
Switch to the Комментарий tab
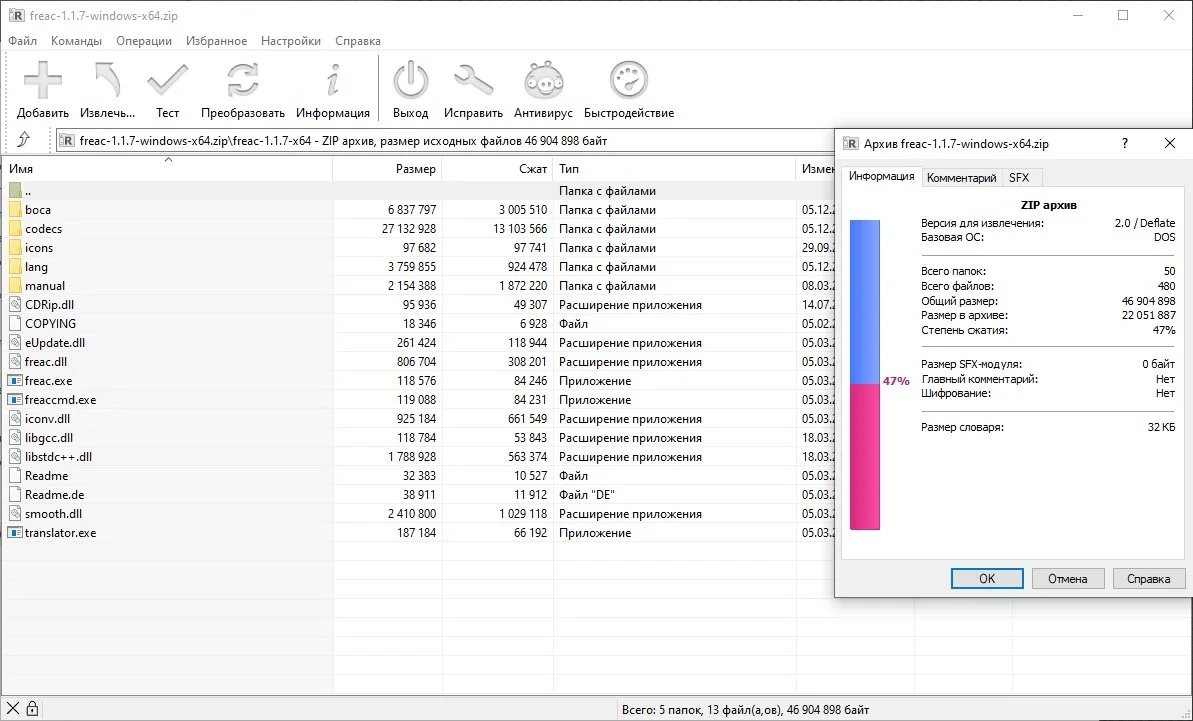(x=961, y=178)
